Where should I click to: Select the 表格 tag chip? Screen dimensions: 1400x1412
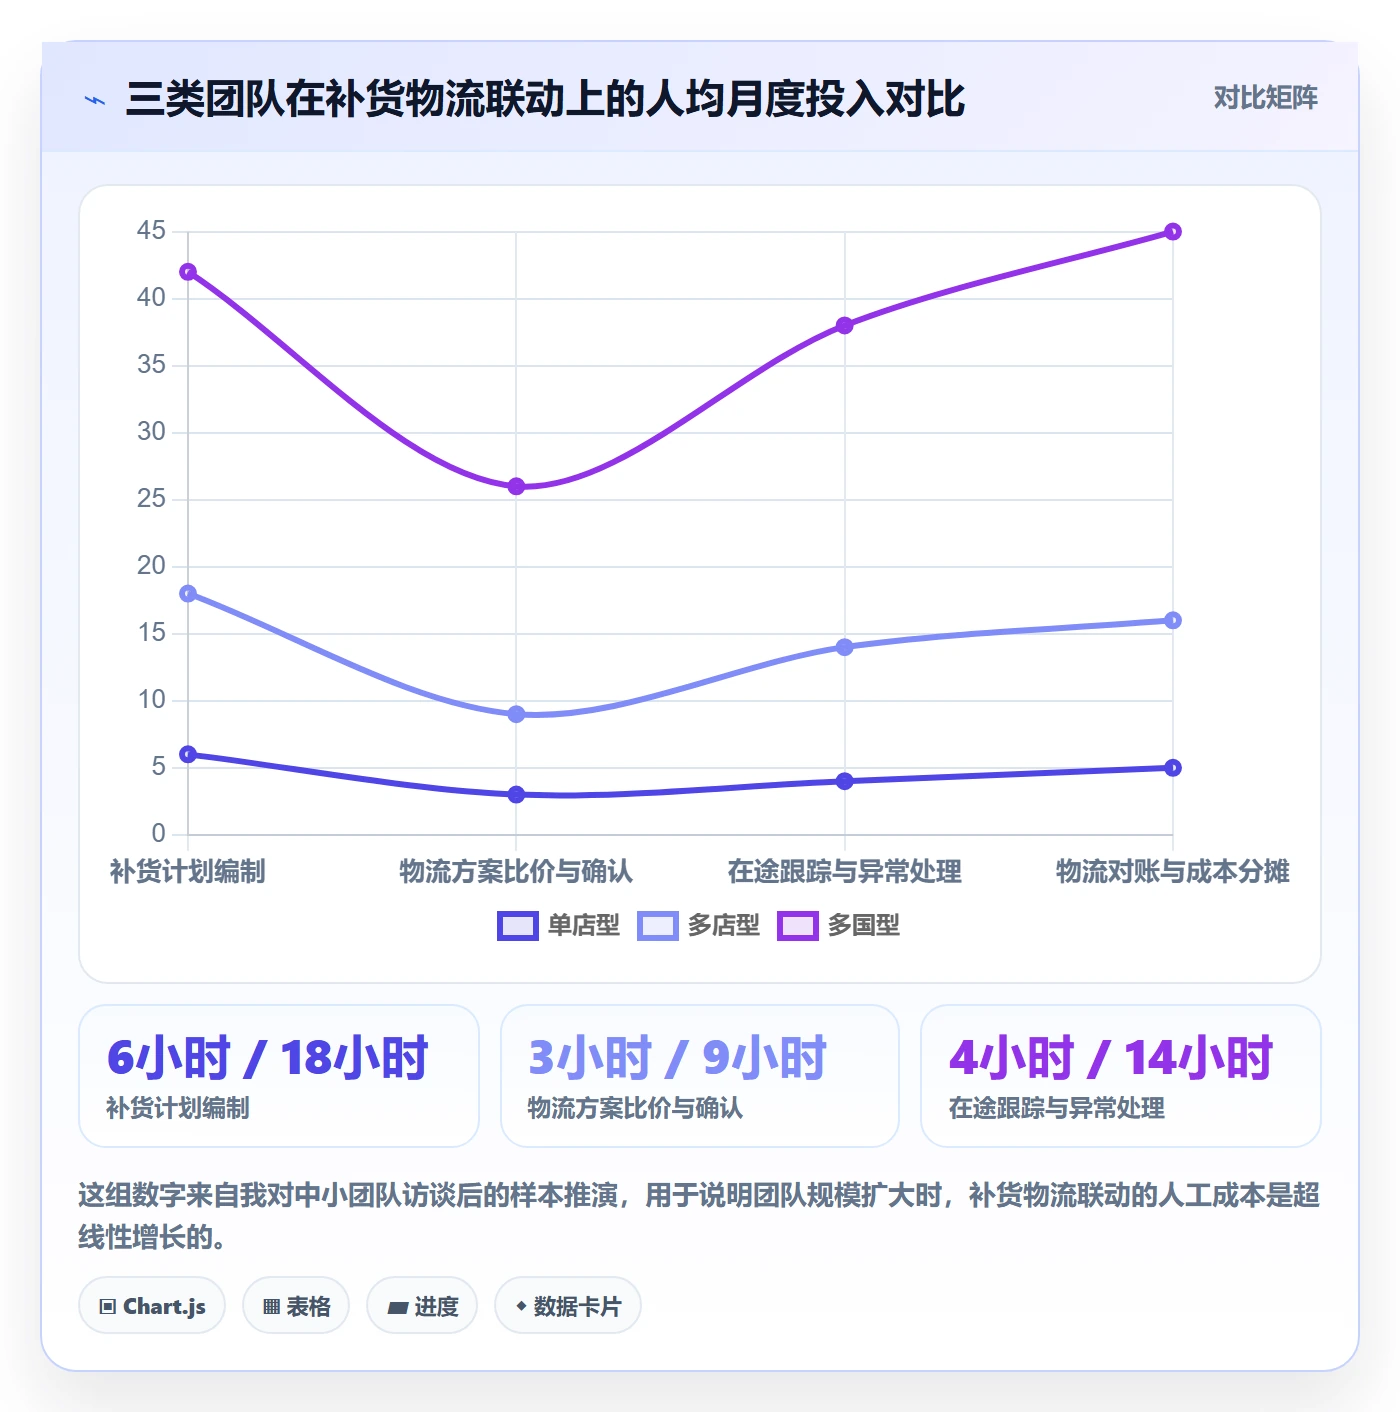click(296, 1306)
